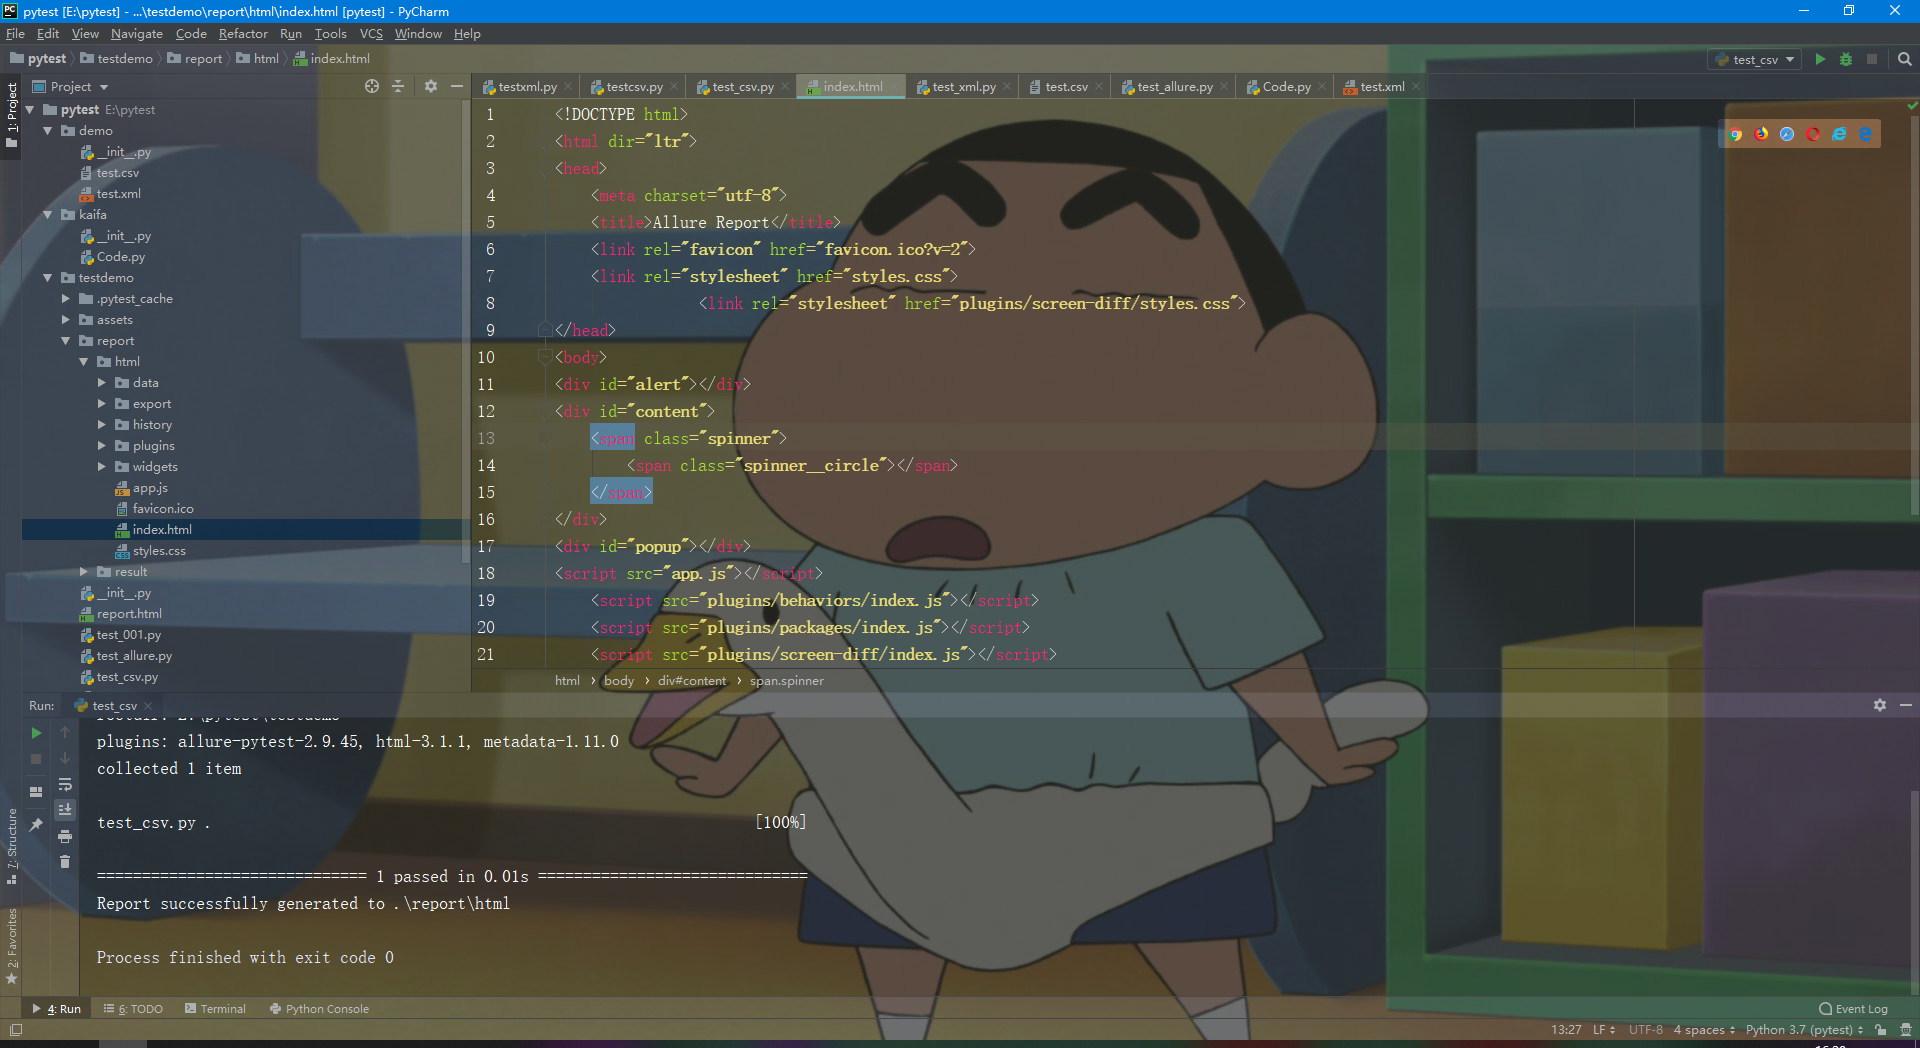Open preview in Edge browser
The image size is (1920, 1048).
tap(1865, 134)
